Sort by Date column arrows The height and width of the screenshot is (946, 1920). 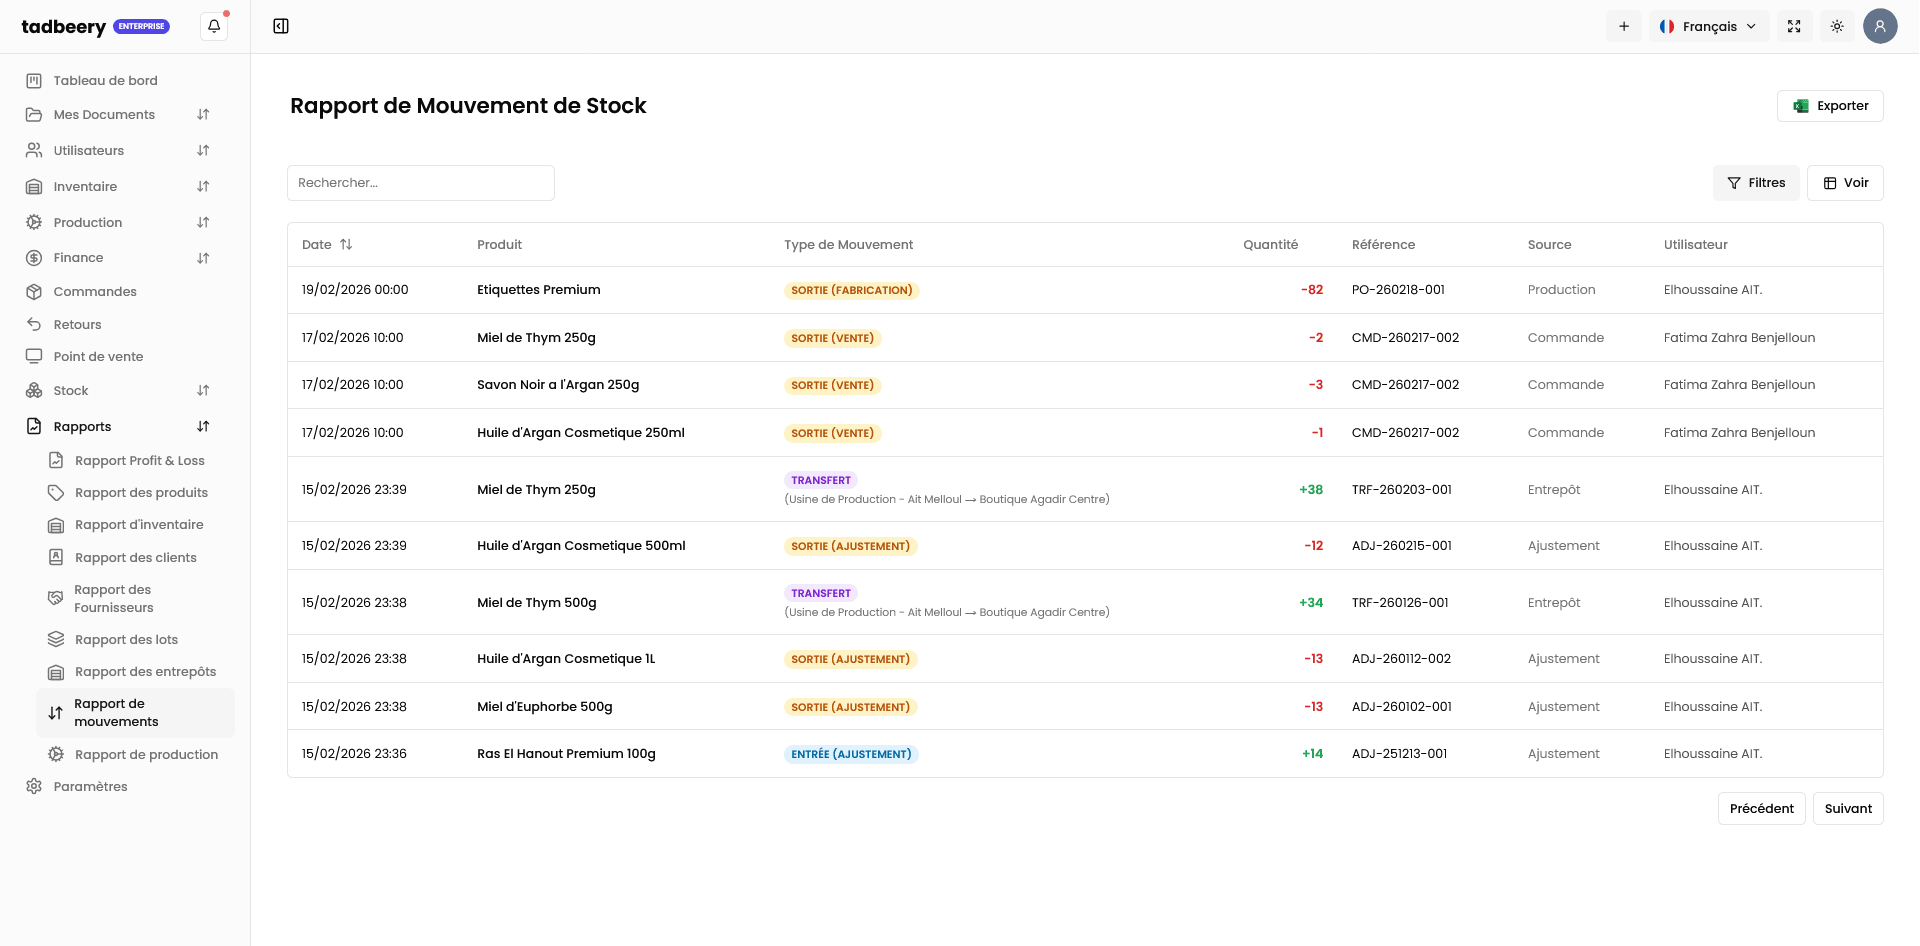[x=346, y=245]
